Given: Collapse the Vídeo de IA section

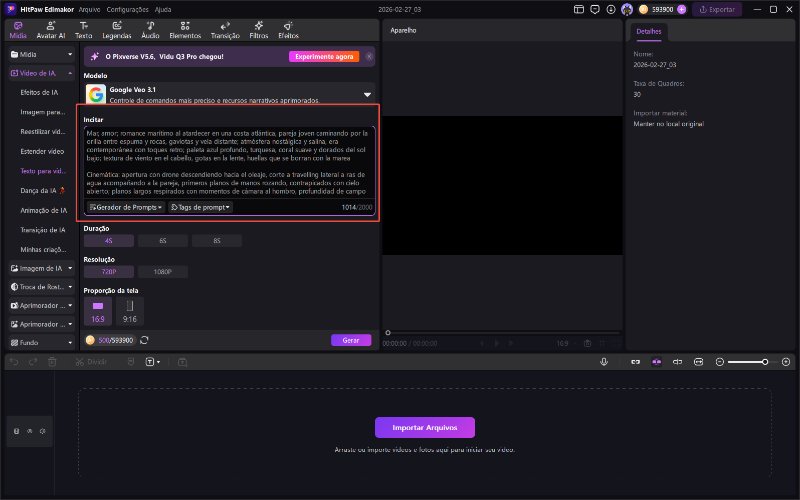Looking at the screenshot, I should [41, 73].
